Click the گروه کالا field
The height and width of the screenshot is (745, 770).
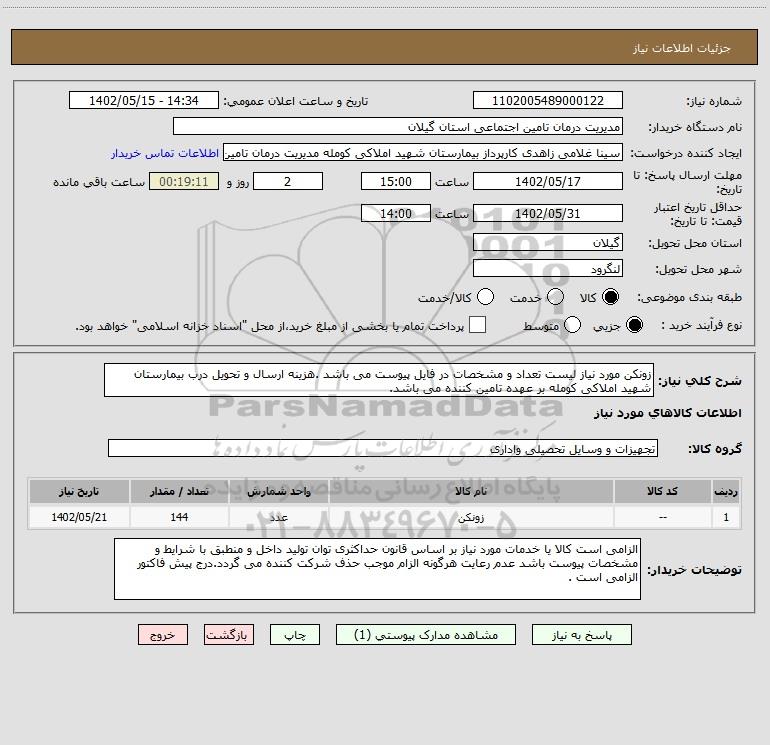tap(383, 448)
